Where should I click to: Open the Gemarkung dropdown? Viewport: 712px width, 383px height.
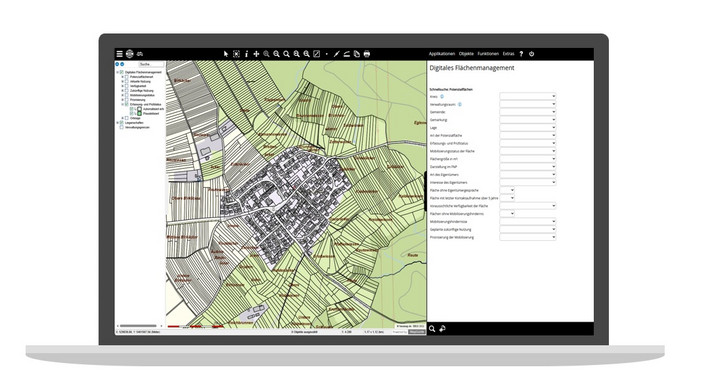(528, 119)
